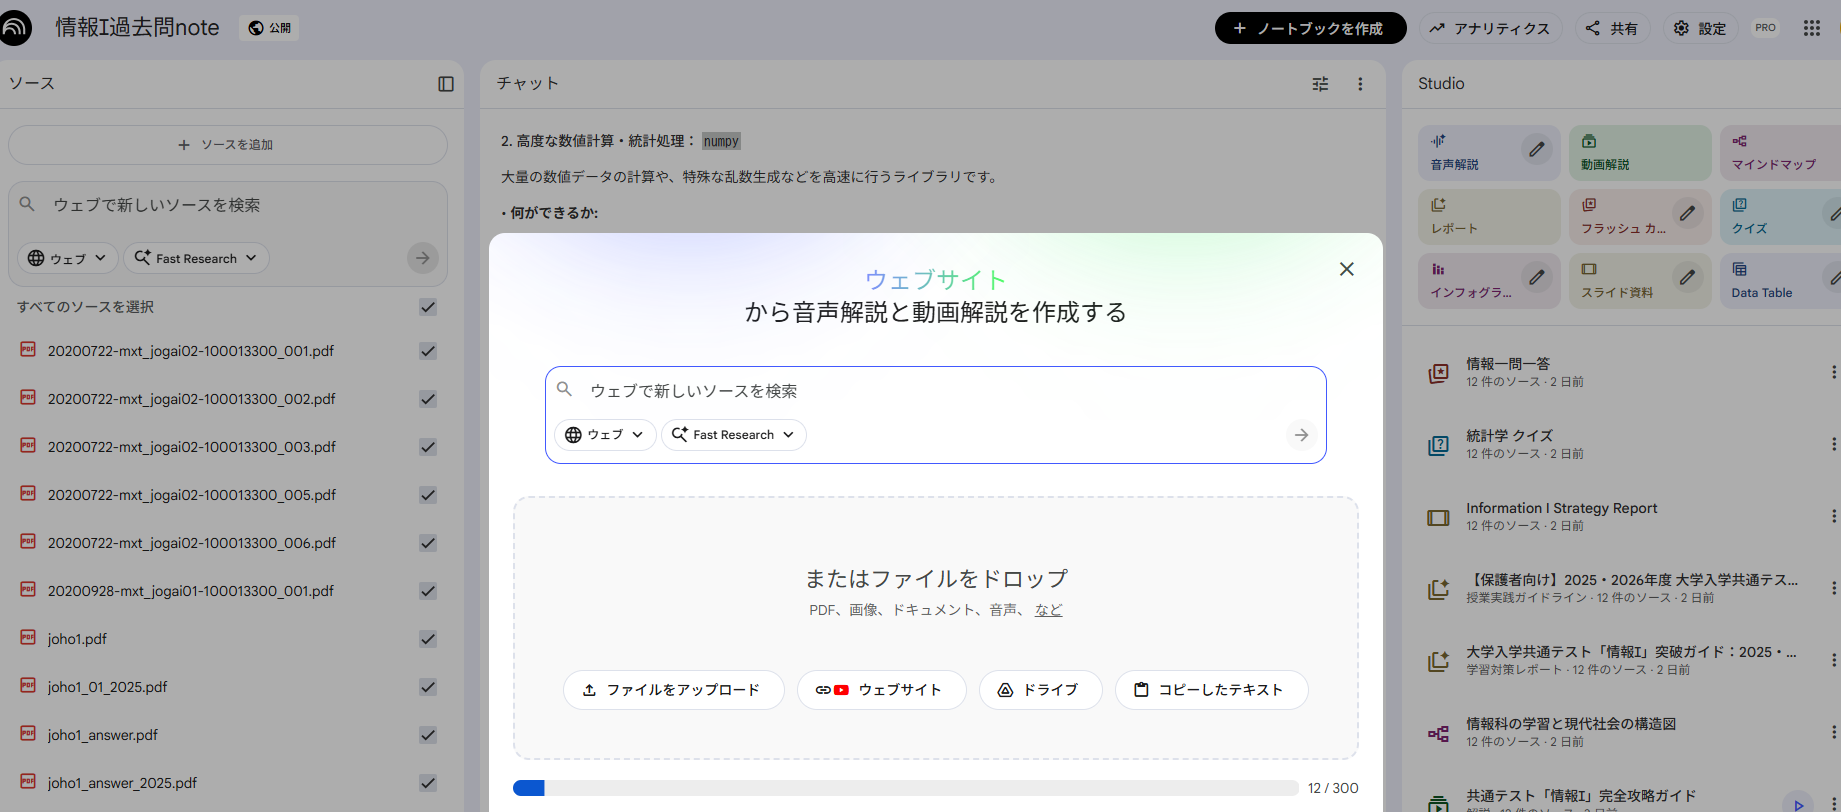Select the レポート studio tile
This screenshot has width=1841, height=812.
click(x=1489, y=217)
